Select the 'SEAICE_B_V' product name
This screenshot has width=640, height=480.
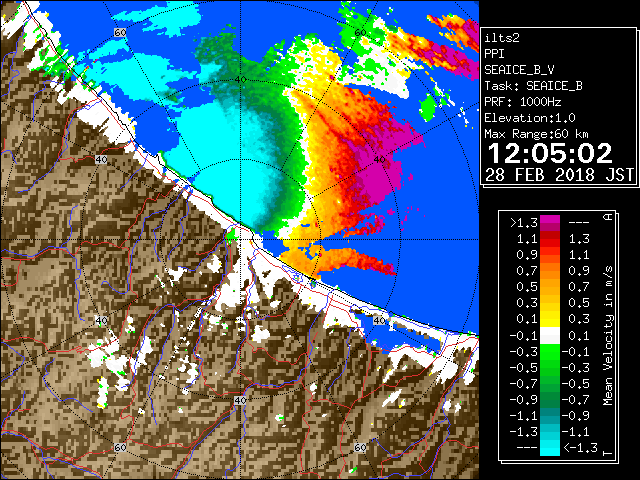(x=519, y=70)
